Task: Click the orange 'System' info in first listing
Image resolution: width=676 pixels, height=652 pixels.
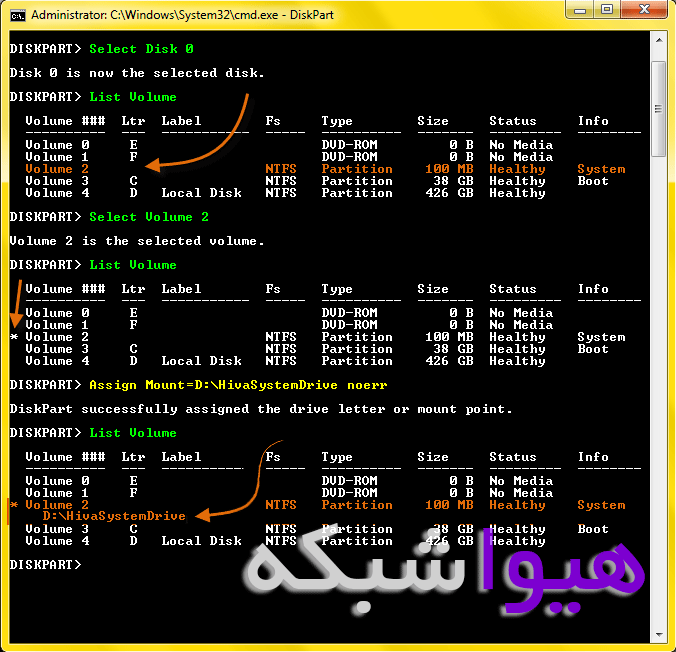Action: click(x=601, y=169)
